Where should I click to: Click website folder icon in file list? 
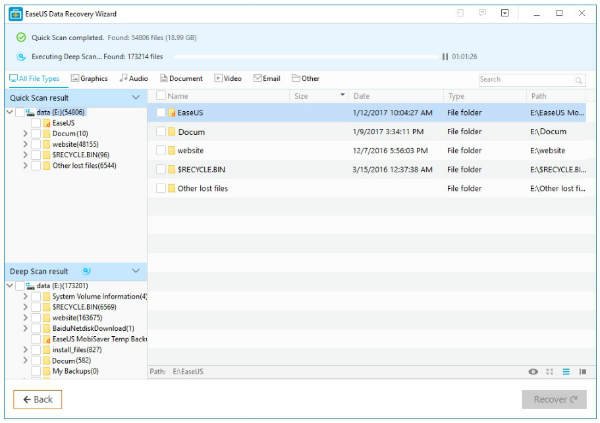point(172,150)
